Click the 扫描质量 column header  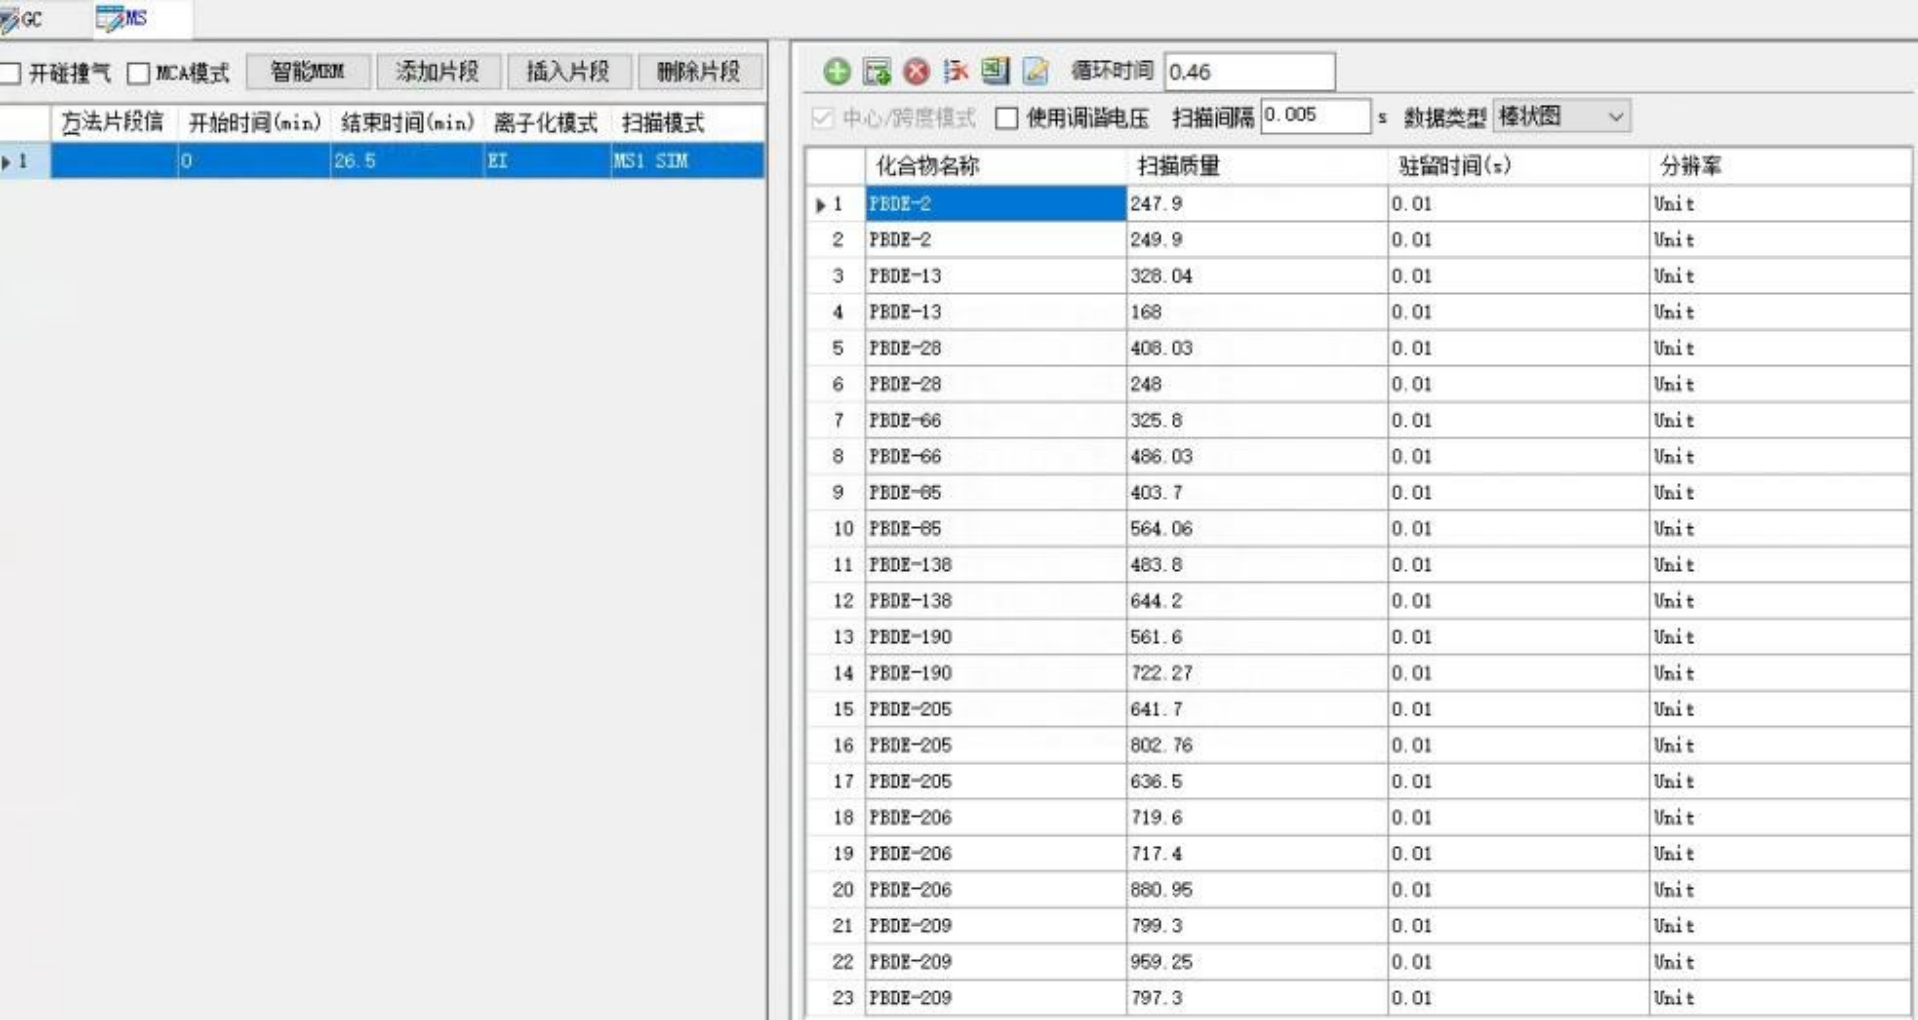click(x=1256, y=166)
